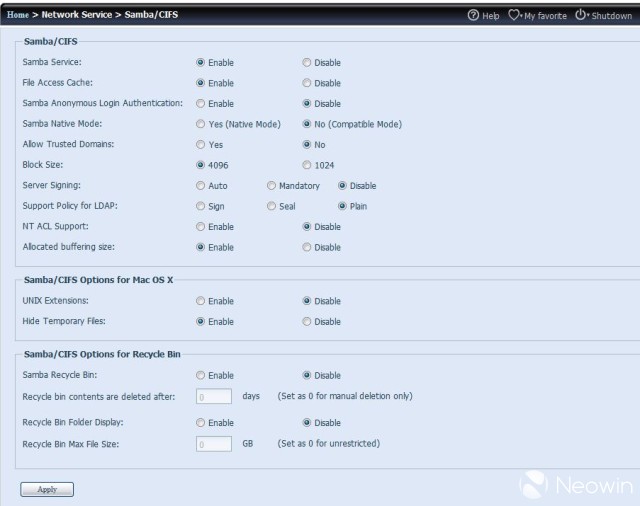The width and height of the screenshot is (640, 506).
Task: Disable UNIX Extensions
Action: 307,301
